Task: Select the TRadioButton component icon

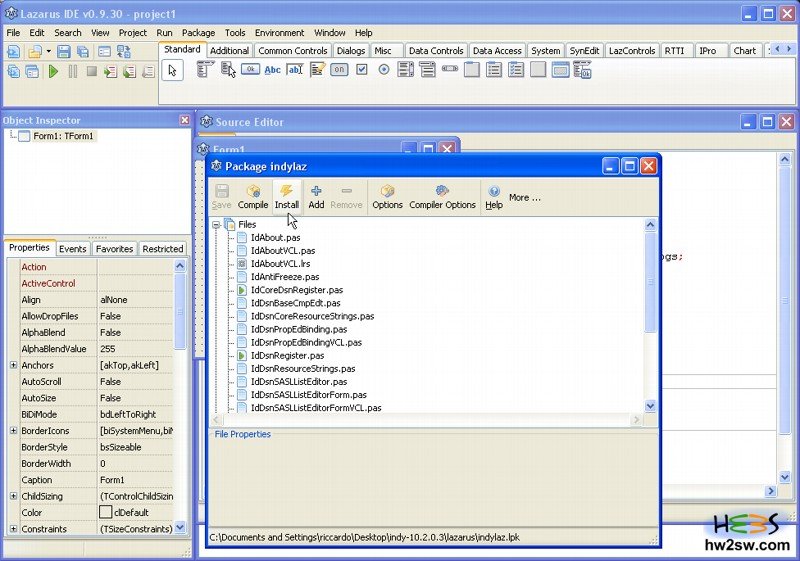Action: 384,69
